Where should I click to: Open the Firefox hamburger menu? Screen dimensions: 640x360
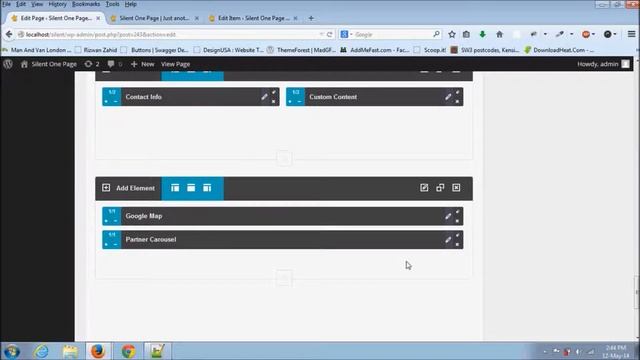[631, 35]
